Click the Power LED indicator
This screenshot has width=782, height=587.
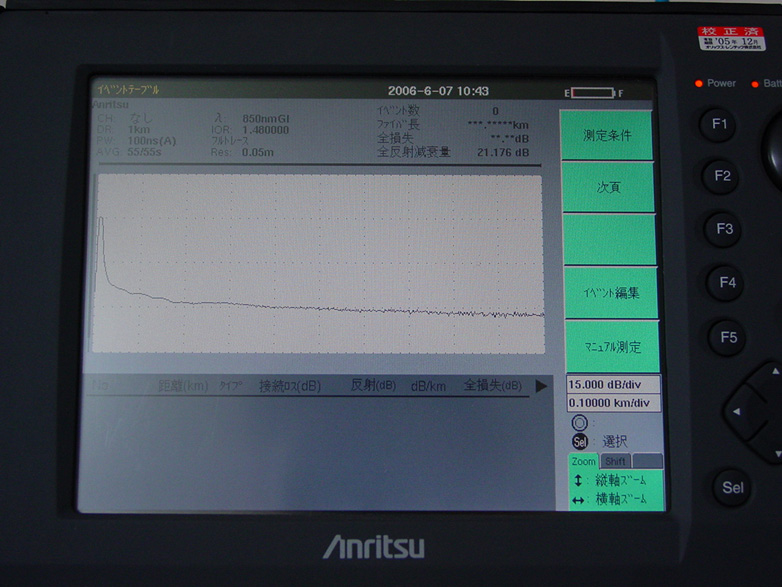tap(699, 83)
